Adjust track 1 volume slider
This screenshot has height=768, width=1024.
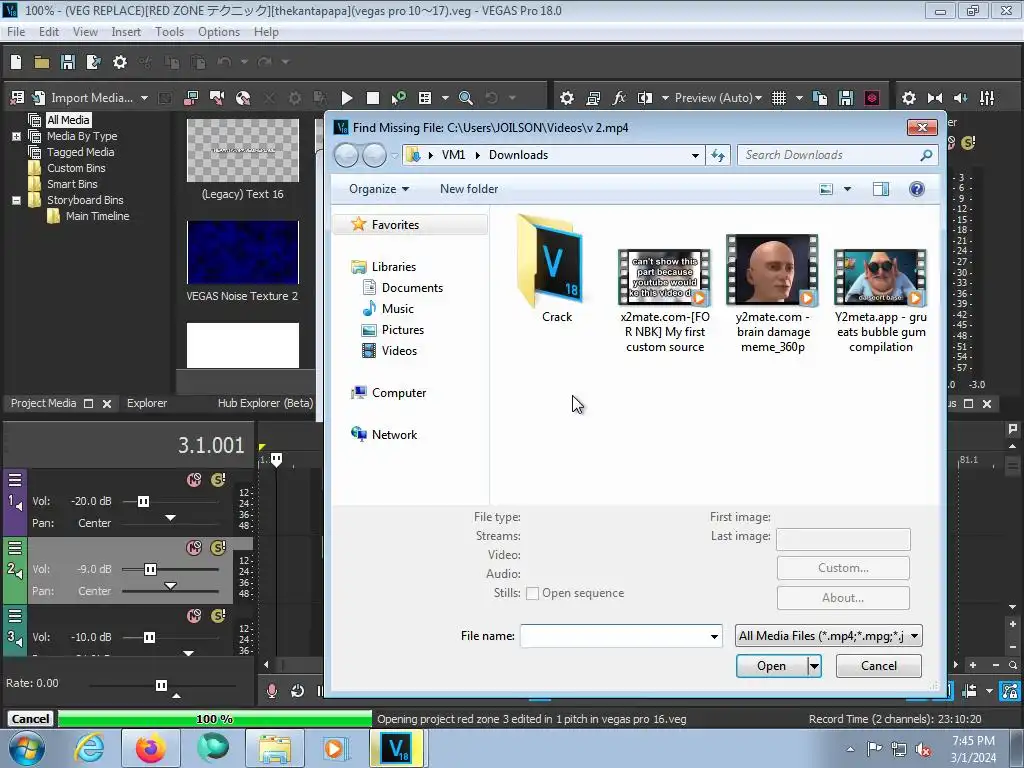tap(144, 502)
